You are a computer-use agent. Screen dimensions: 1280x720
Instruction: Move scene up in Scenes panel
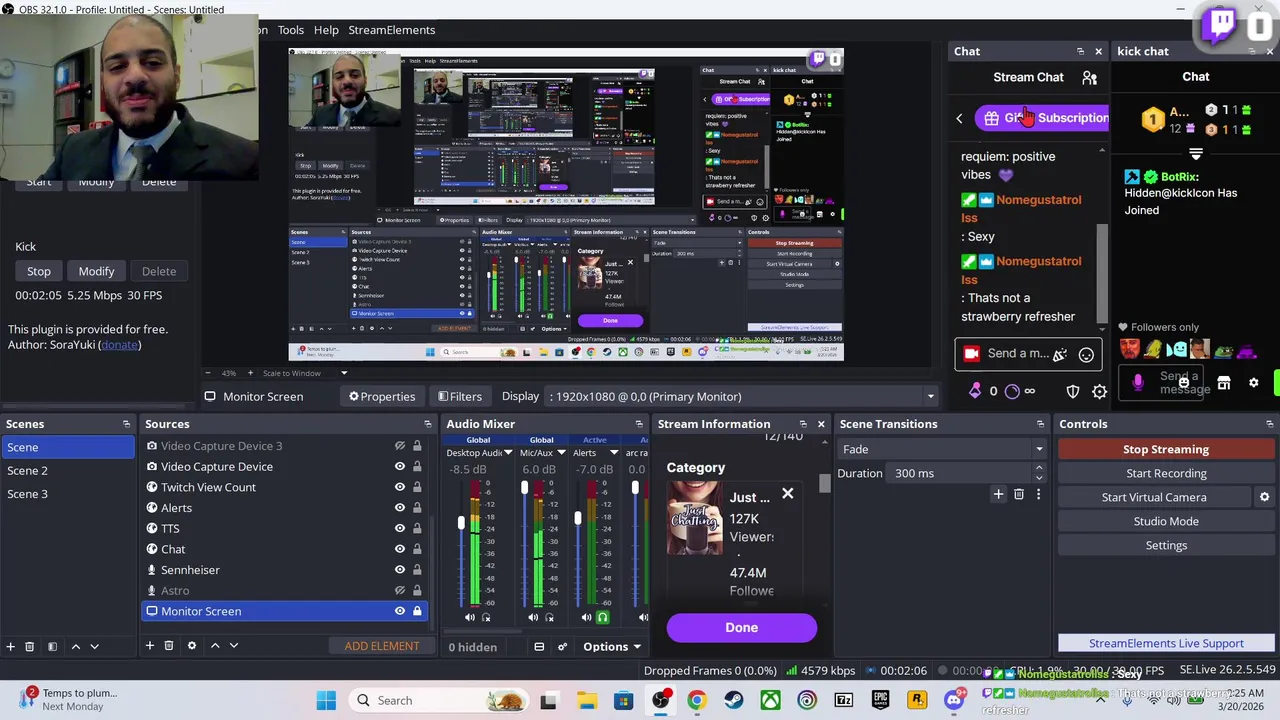(x=75, y=646)
